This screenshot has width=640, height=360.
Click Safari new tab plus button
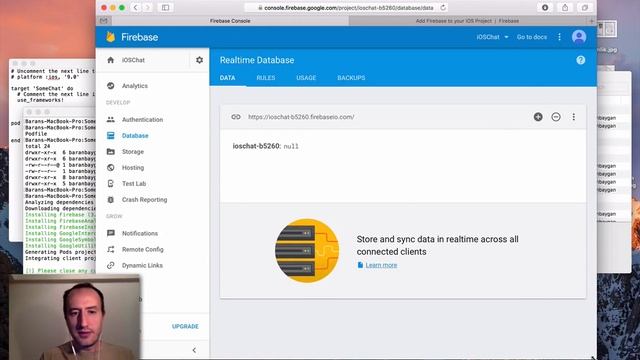click(x=591, y=20)
